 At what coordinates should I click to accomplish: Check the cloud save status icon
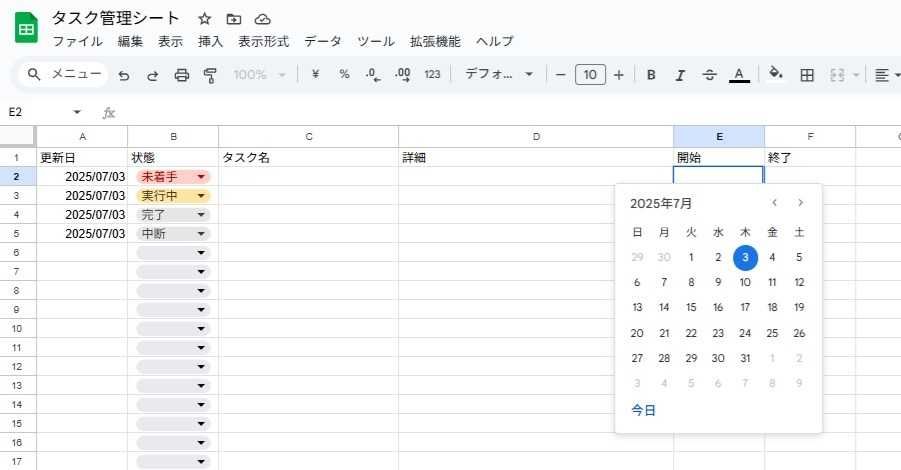coord(263,19)
